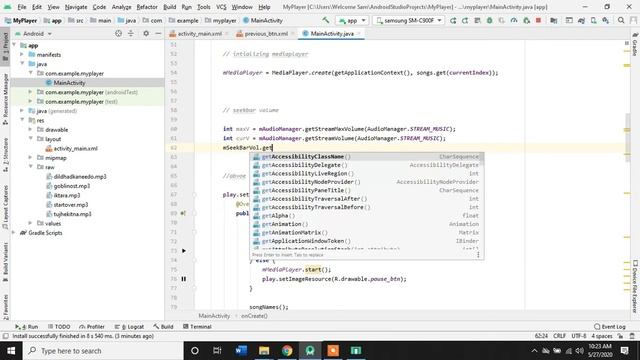Screen dimensions: 640x360
Task: Open the Profiler tool window
Action: (92, 327)
